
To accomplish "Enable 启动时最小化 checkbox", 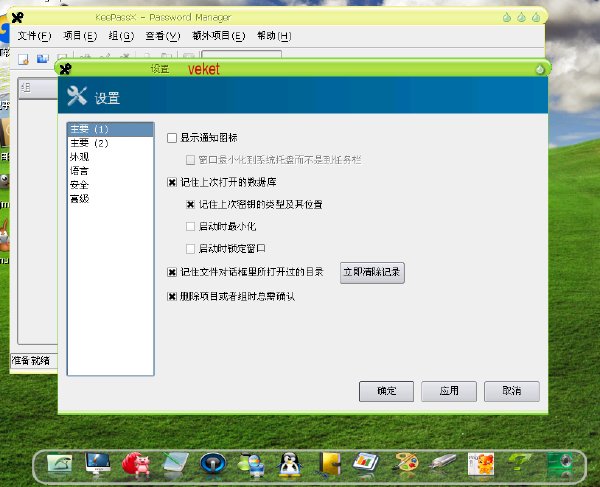I will pyautogui.click(x=190, y=226).
